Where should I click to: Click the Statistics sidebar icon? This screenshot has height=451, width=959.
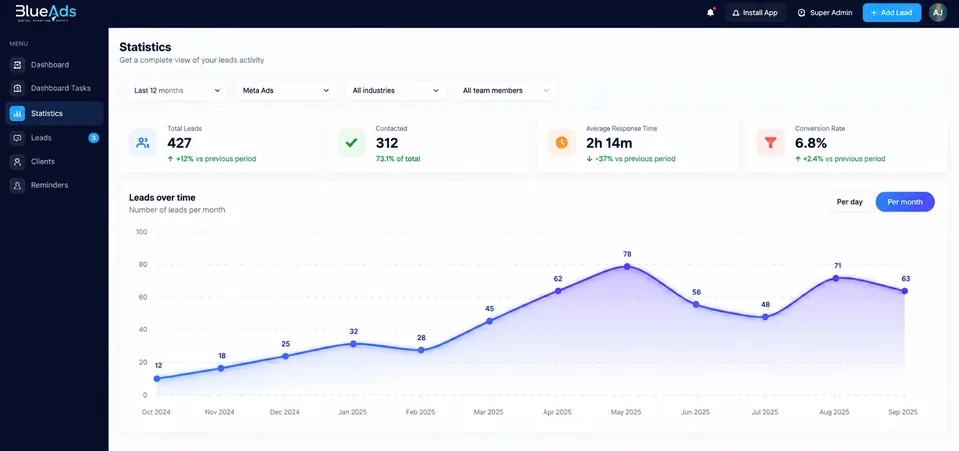tap(17, 113)
